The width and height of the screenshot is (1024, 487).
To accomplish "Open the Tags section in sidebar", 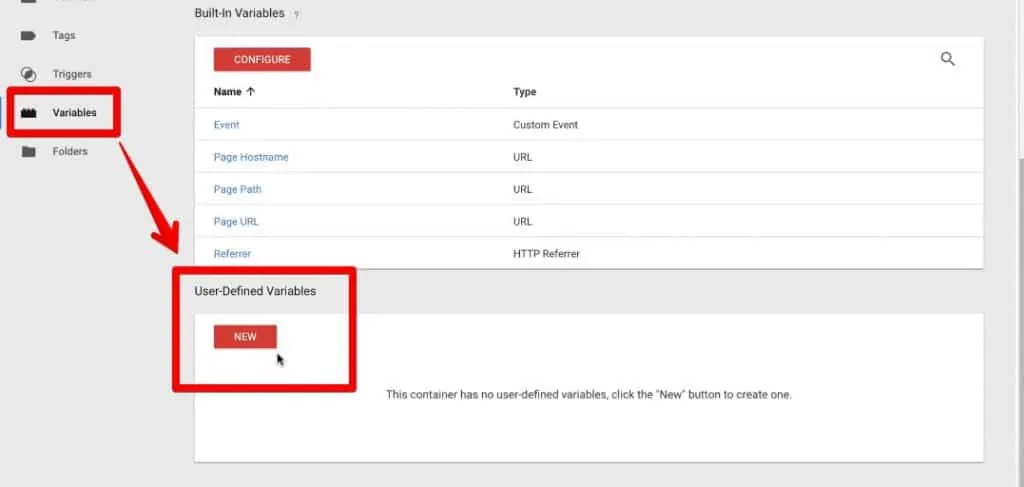I will point(63,35).
